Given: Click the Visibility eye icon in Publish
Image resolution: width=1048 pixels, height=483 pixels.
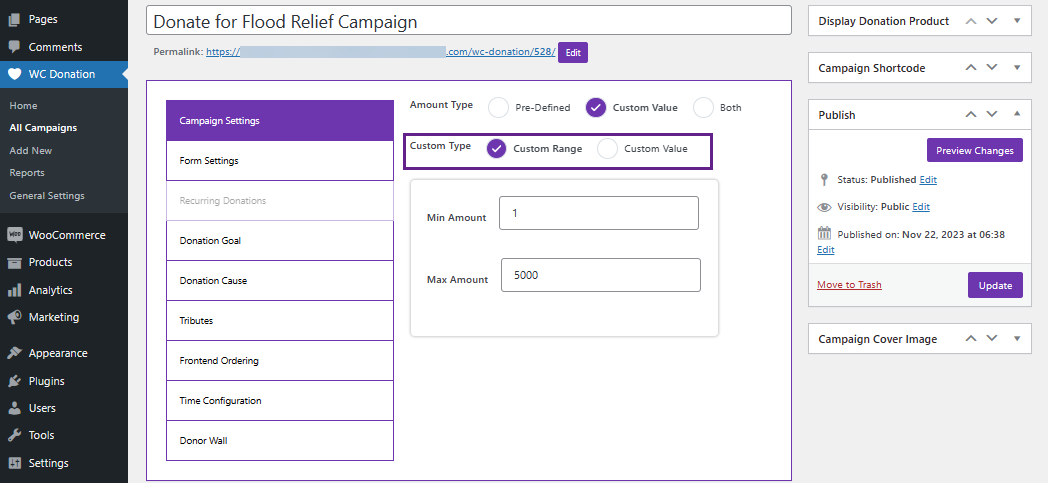Looking at the screenshot, I should 824,207.
